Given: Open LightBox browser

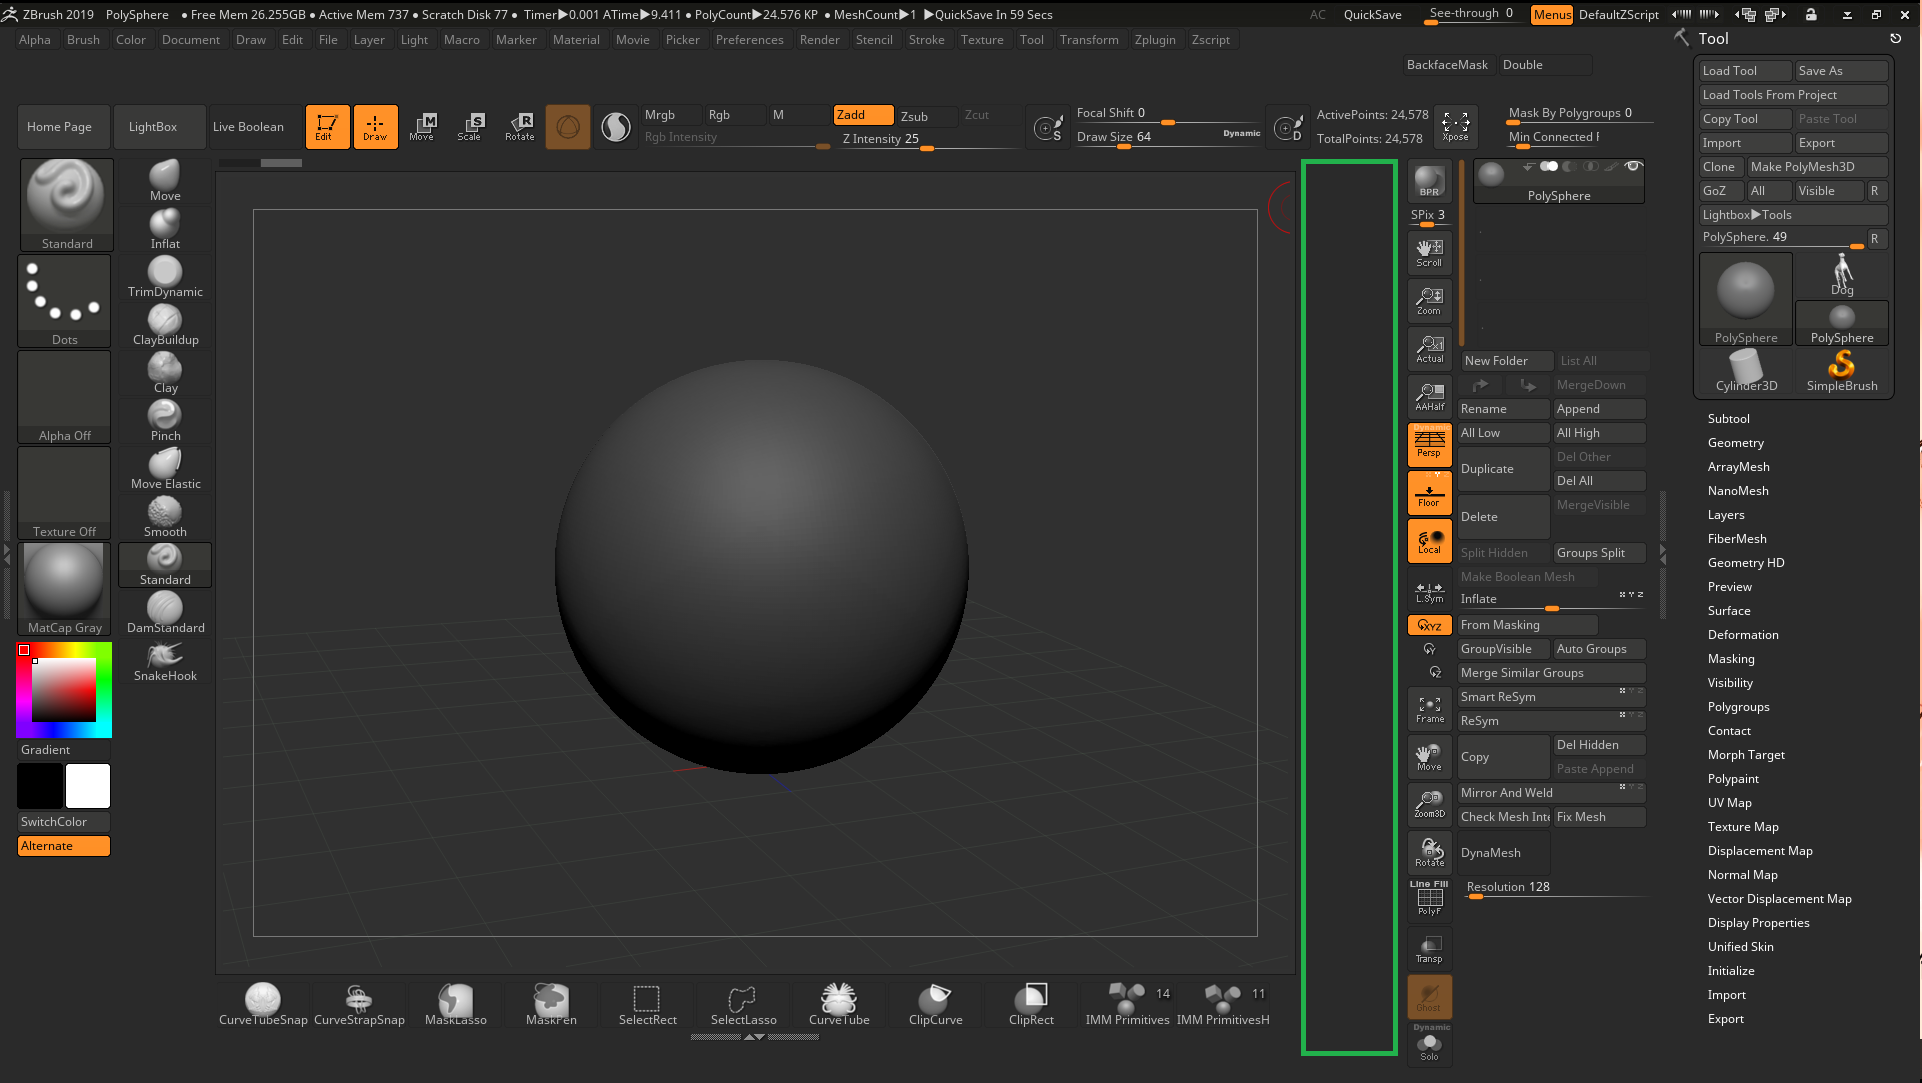Looking at the screenshot, I should click(159, 127).
